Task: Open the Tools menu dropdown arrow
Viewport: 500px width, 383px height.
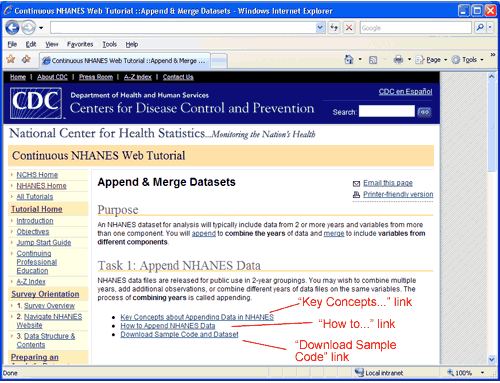Action: click(x=482, y=60)
